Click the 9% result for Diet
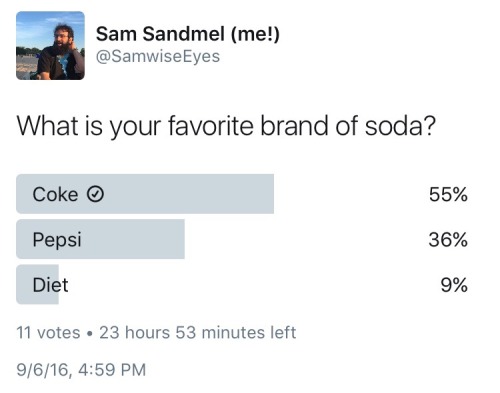 (x=454, y=285)
